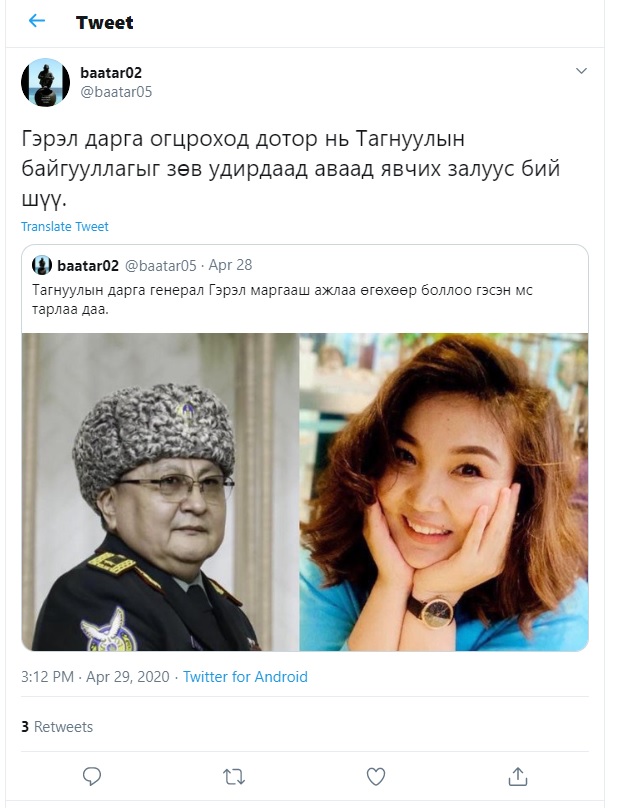
Task: Go back with the arrow icon
Action: tap(37, 21)
